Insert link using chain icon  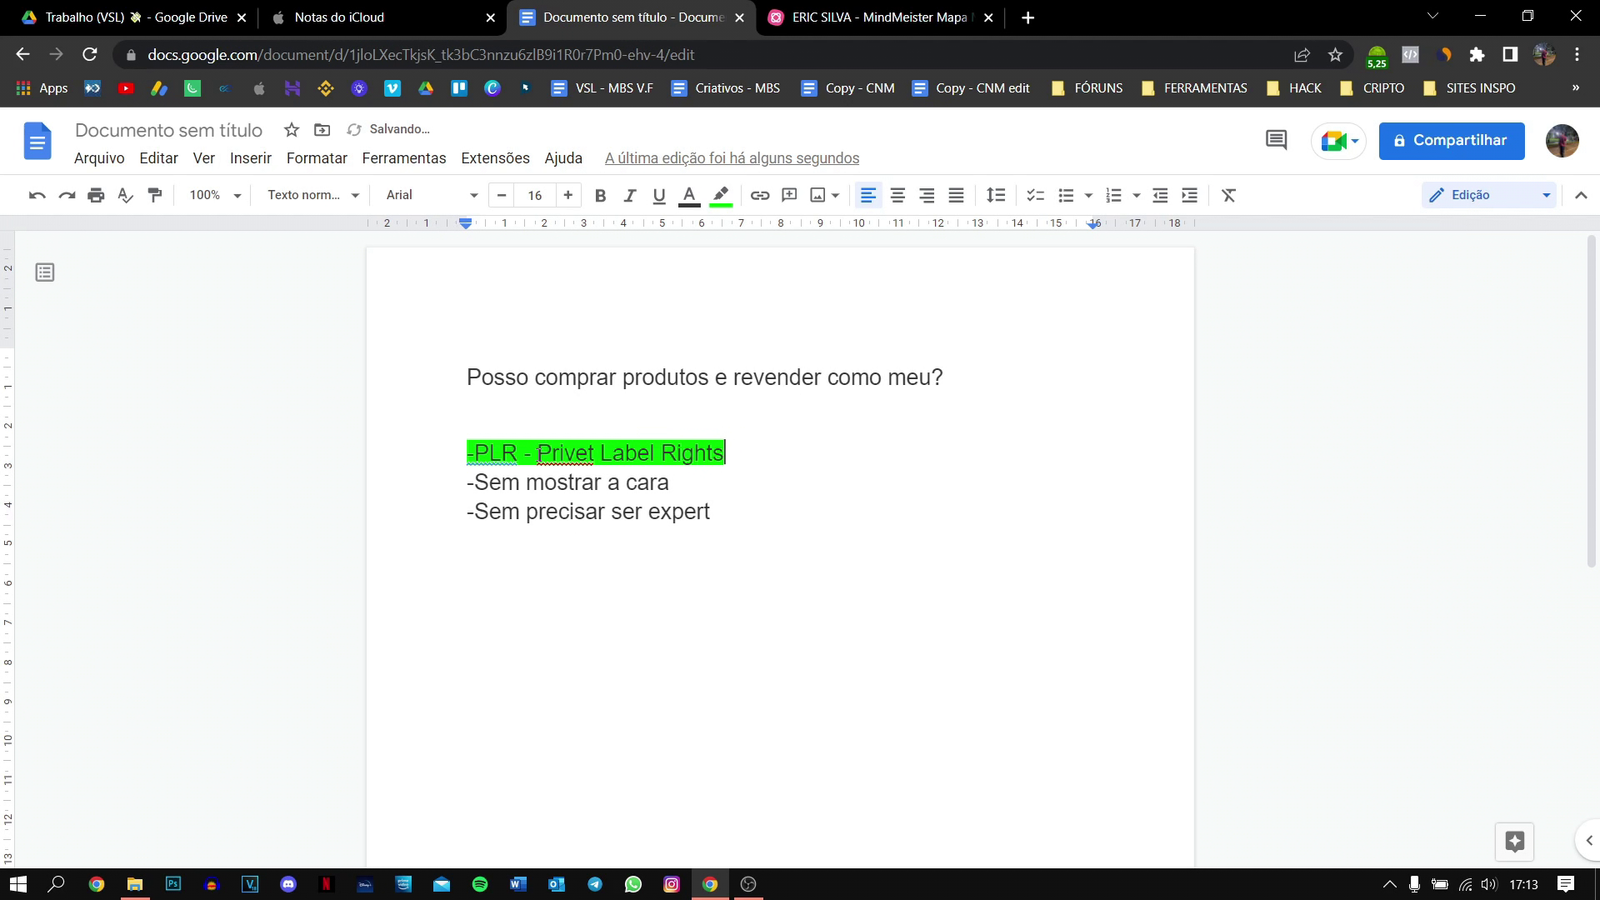(x=760, y=195)
